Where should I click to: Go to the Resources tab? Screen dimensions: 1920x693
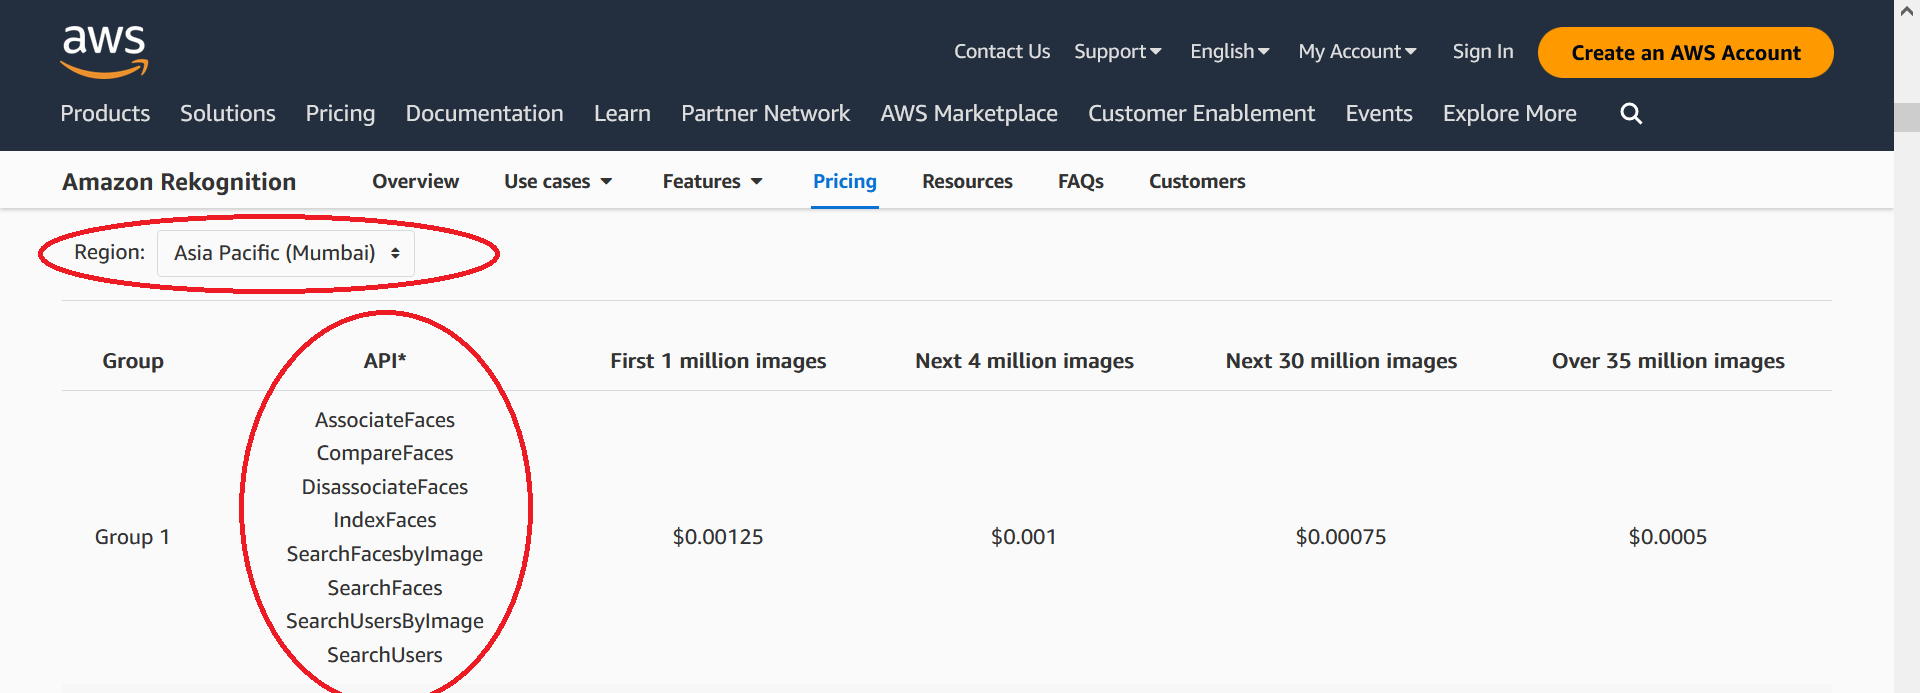967,182
